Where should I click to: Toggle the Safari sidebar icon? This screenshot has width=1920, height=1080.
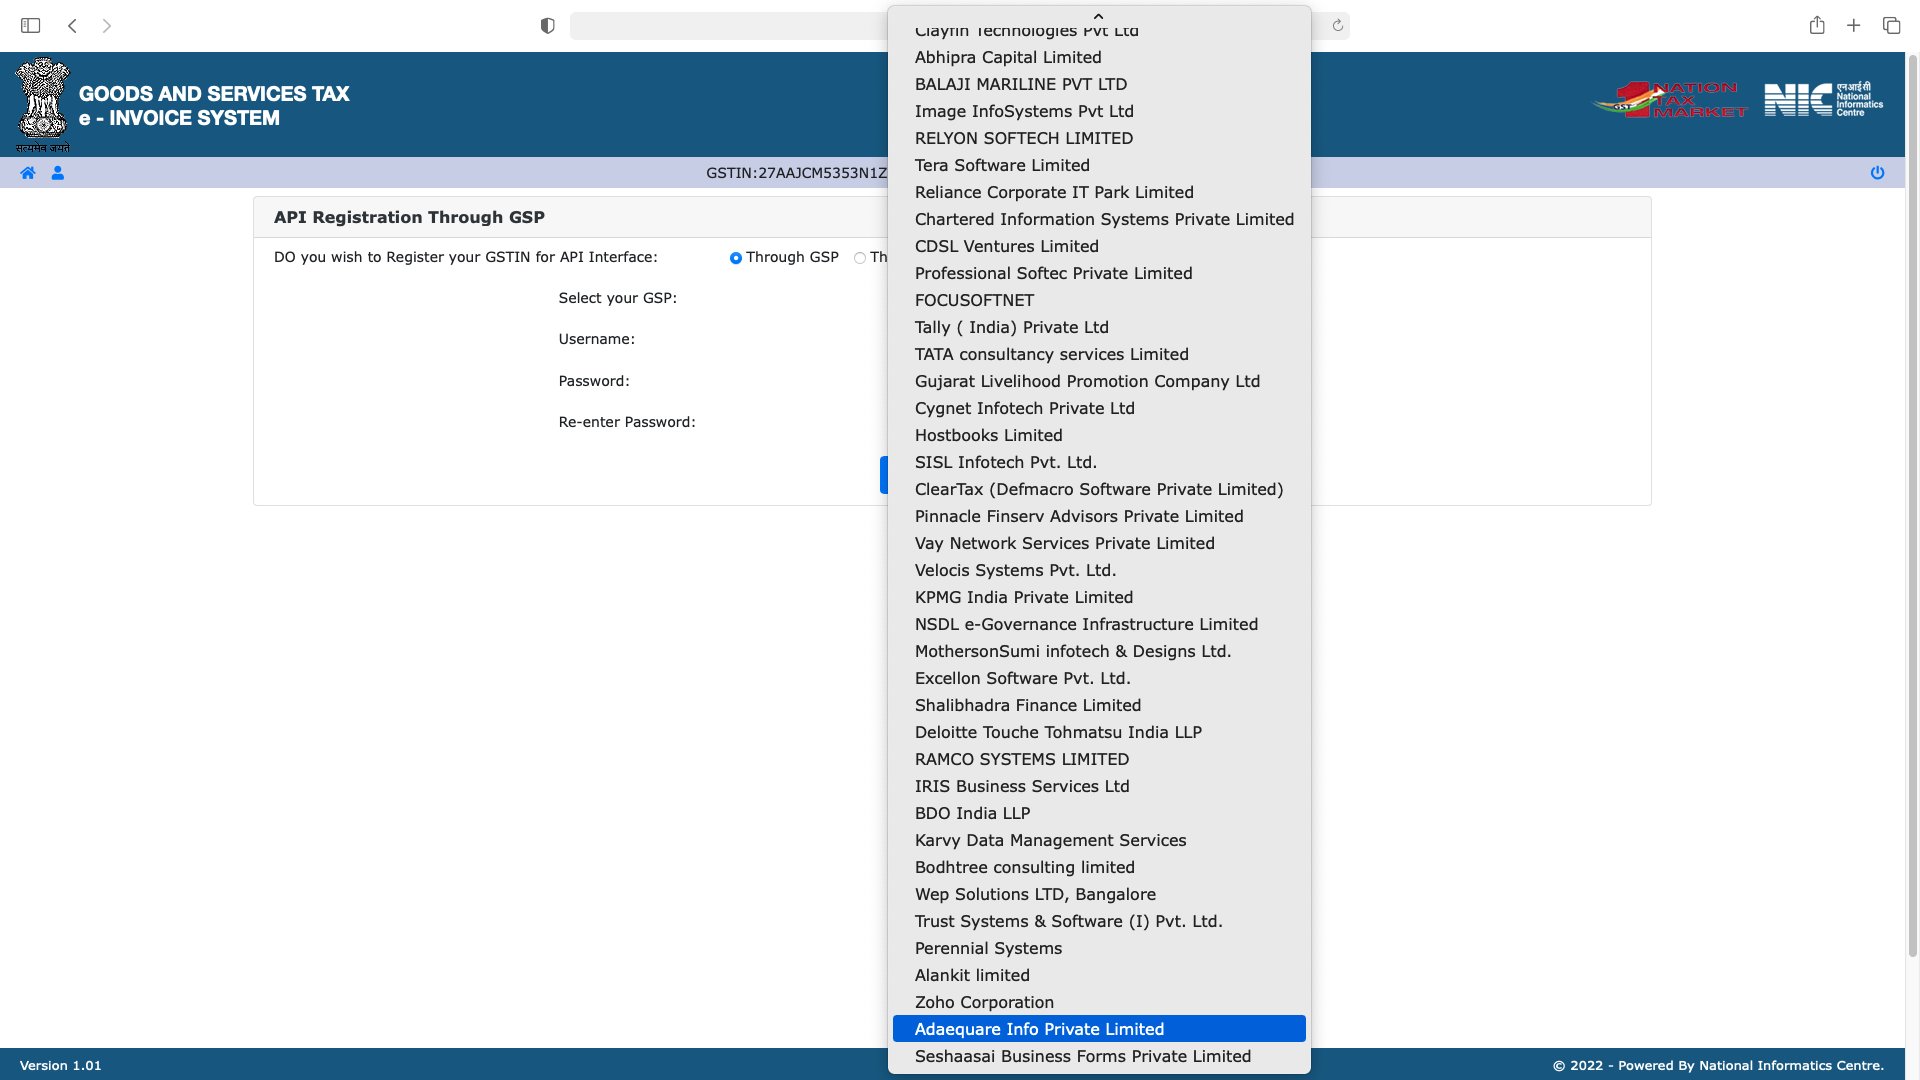point(31,26)
